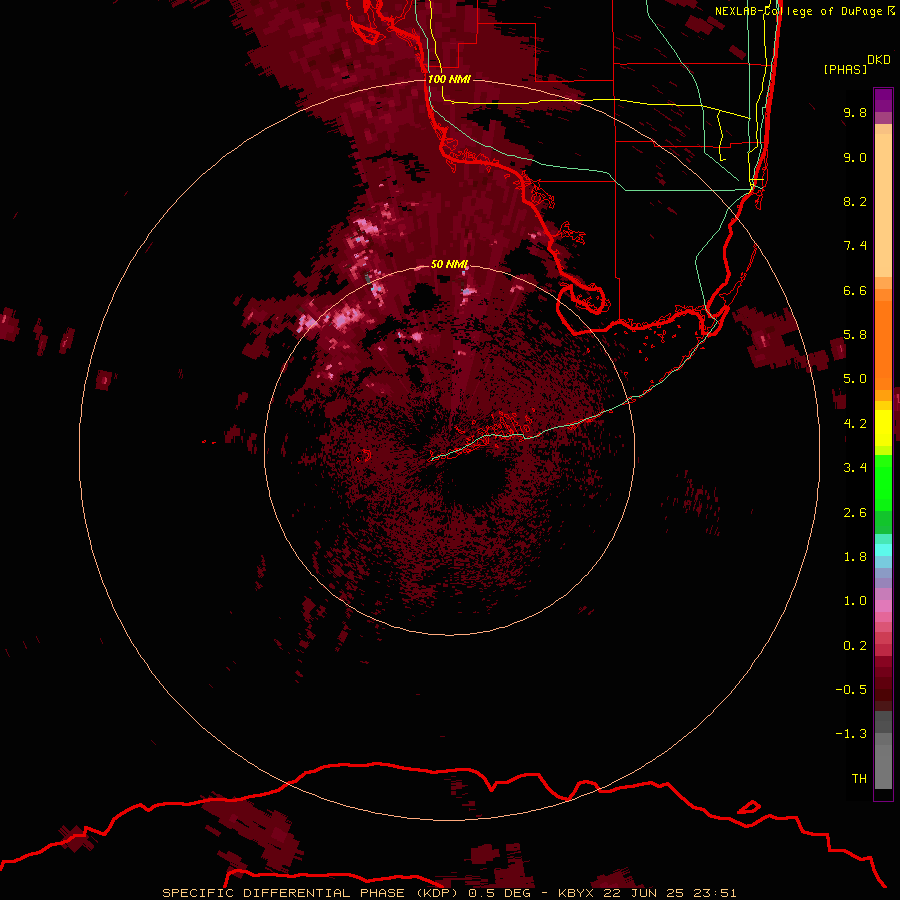
Task: Pick the yellow segment of the color bar
Action: point(883,428)
